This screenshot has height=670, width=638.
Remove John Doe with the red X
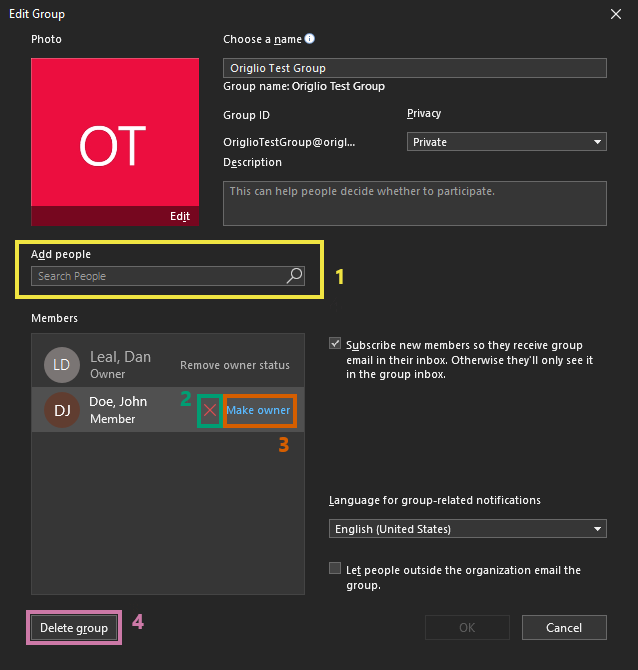coord(209,410)
